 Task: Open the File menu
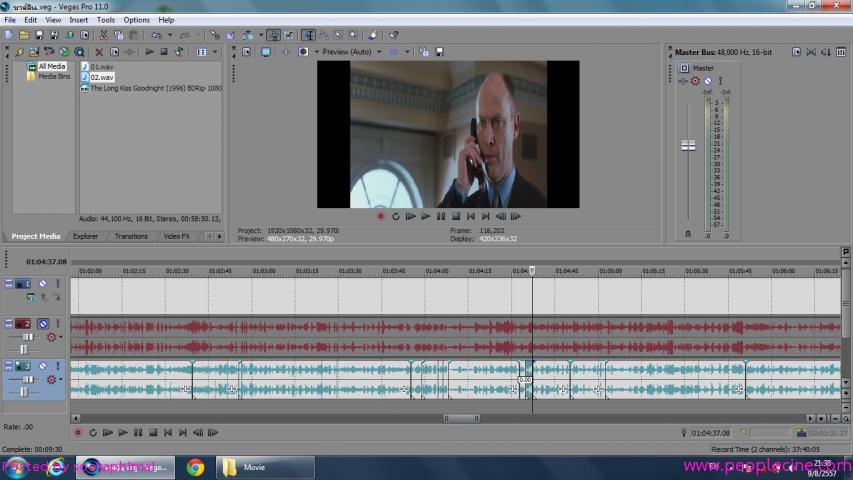[x=10, y=20]
